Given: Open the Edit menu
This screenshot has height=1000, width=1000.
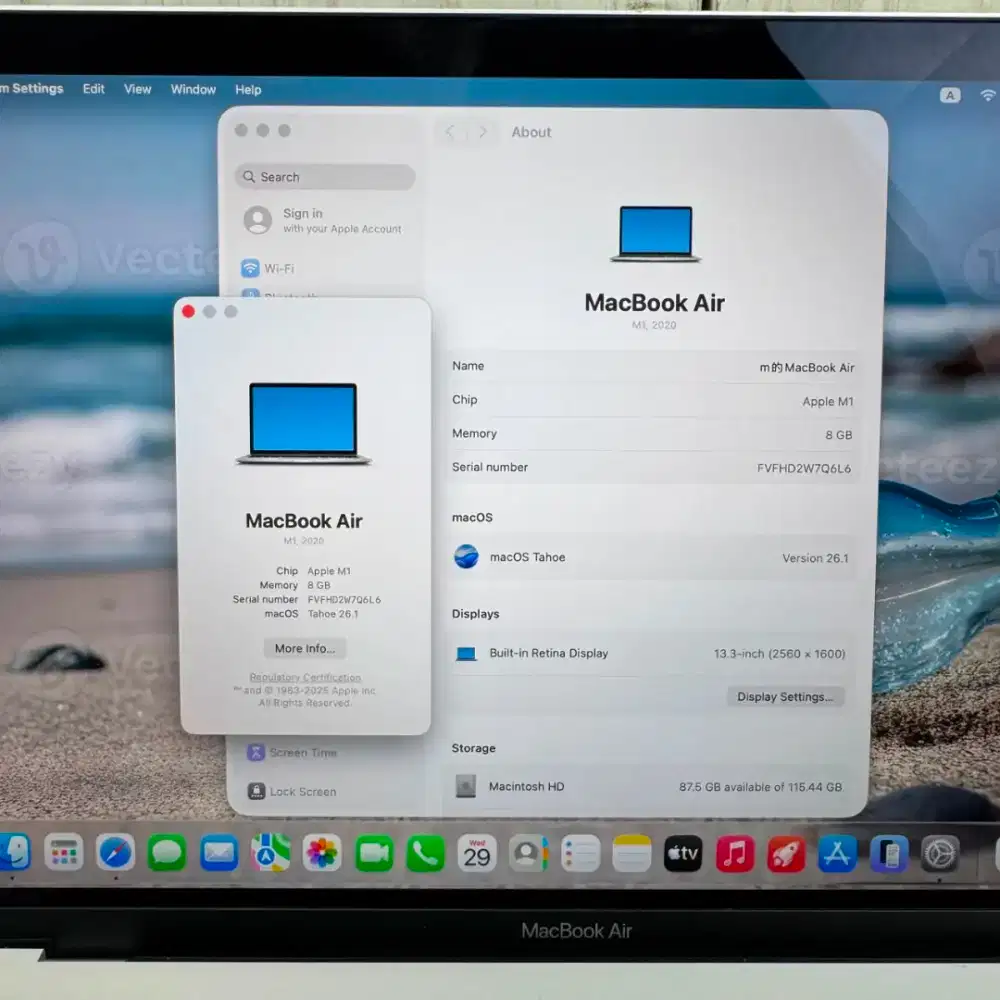Looking at the screenshot, I should click(94, 89).
